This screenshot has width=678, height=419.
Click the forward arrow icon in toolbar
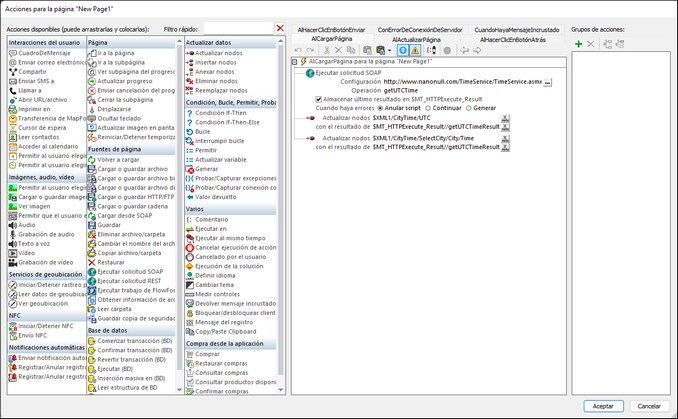tap(477, 51)
